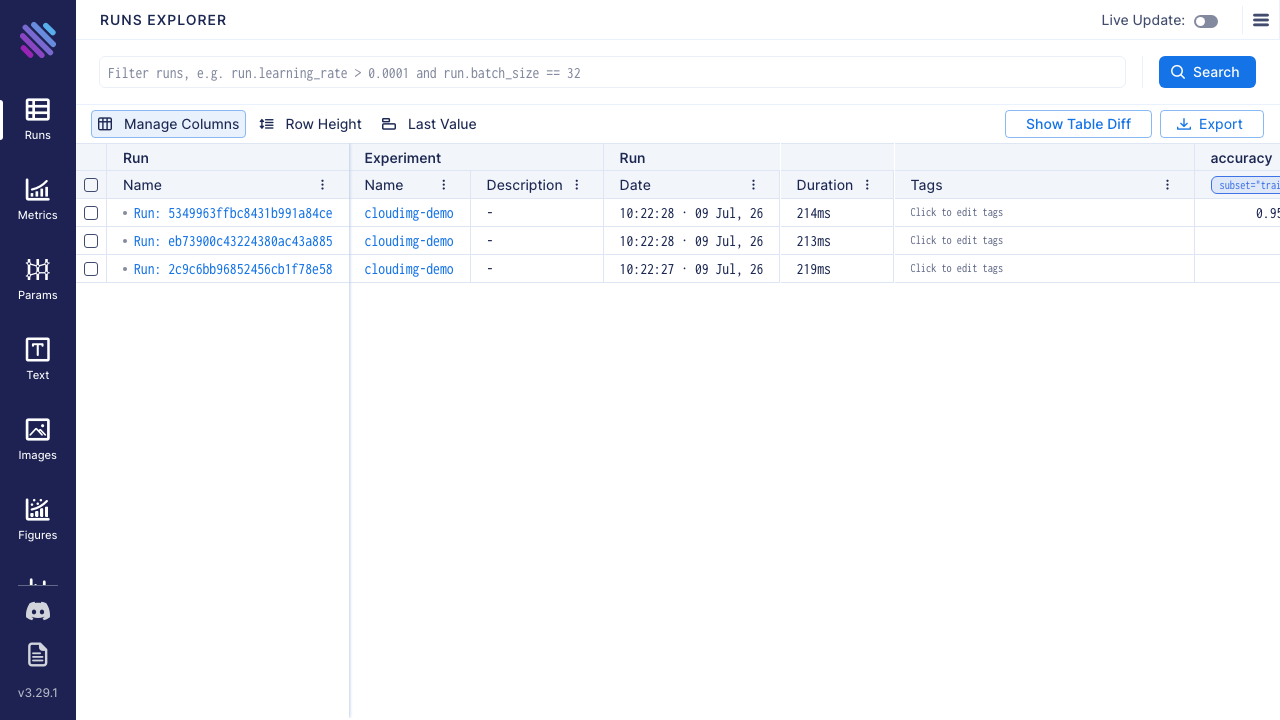Viewport: 1280px width, 720px height.
Task: Check the box for run 5349963ffbc8431b991a84ce
Action: coord(91,213)
